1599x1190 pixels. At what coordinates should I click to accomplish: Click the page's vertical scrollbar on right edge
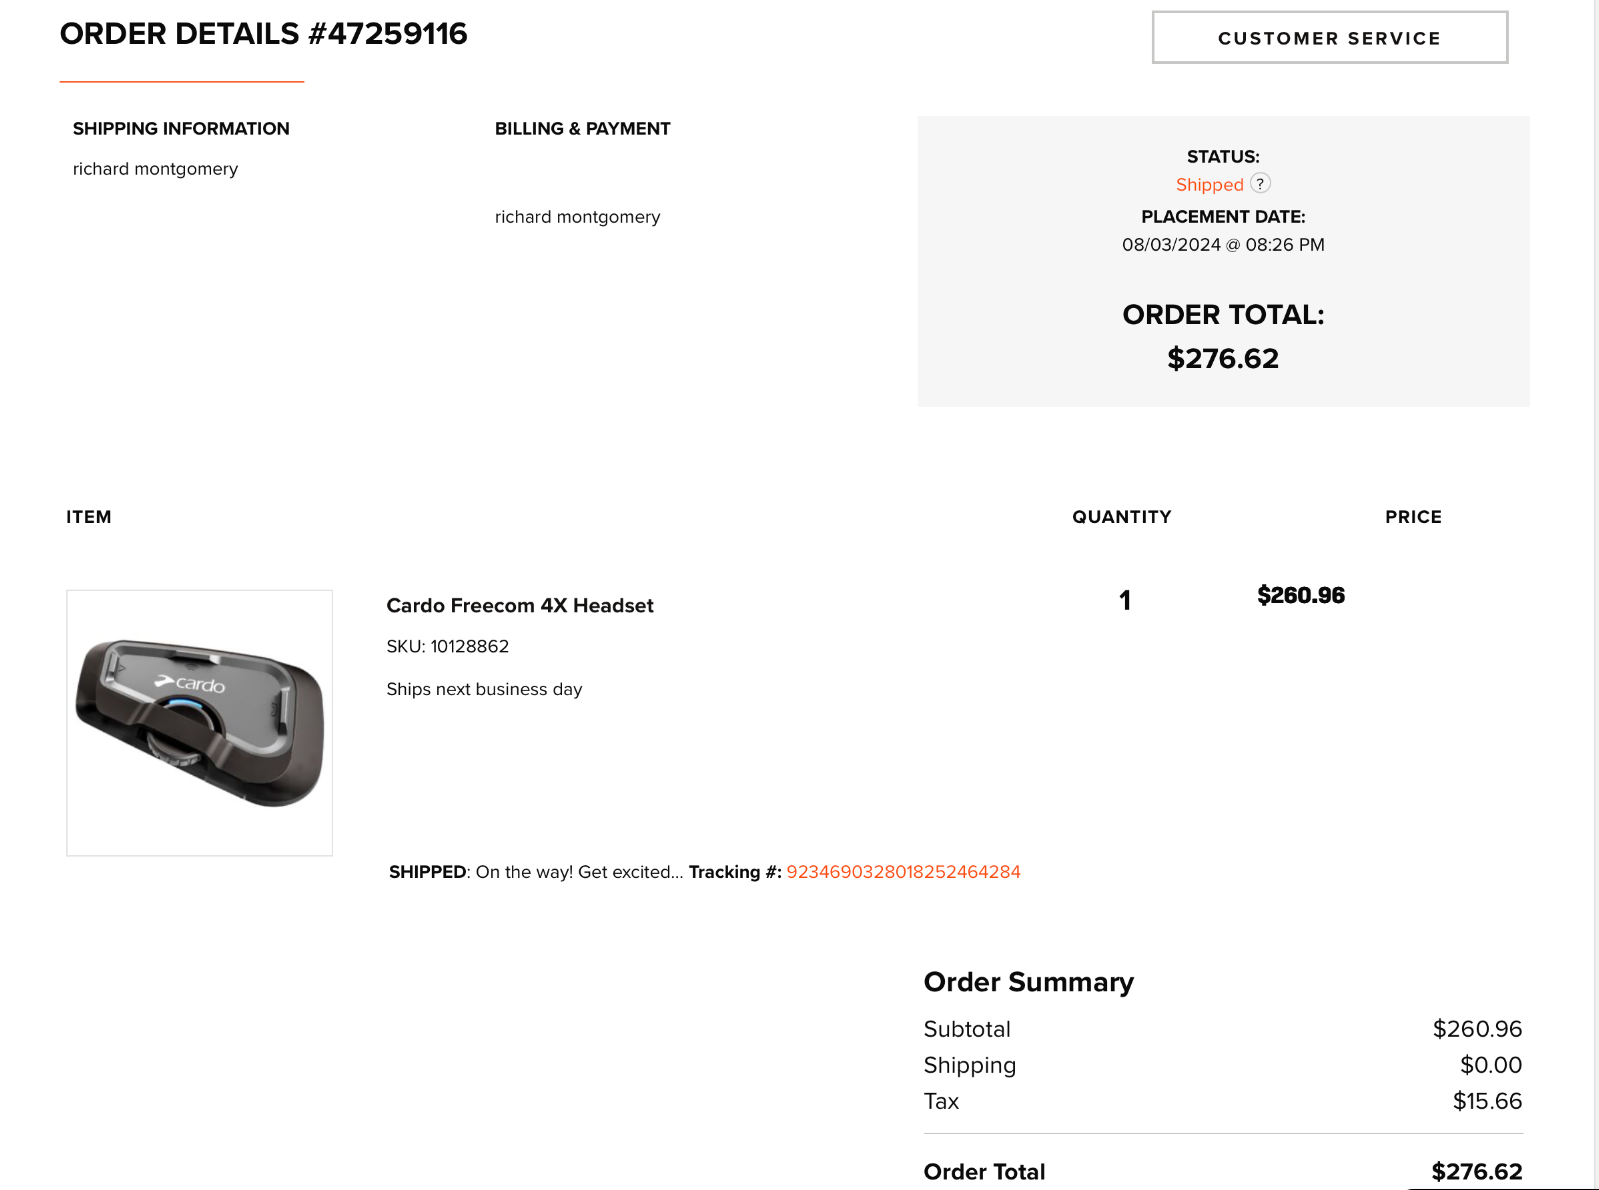tap(1596, 595)
